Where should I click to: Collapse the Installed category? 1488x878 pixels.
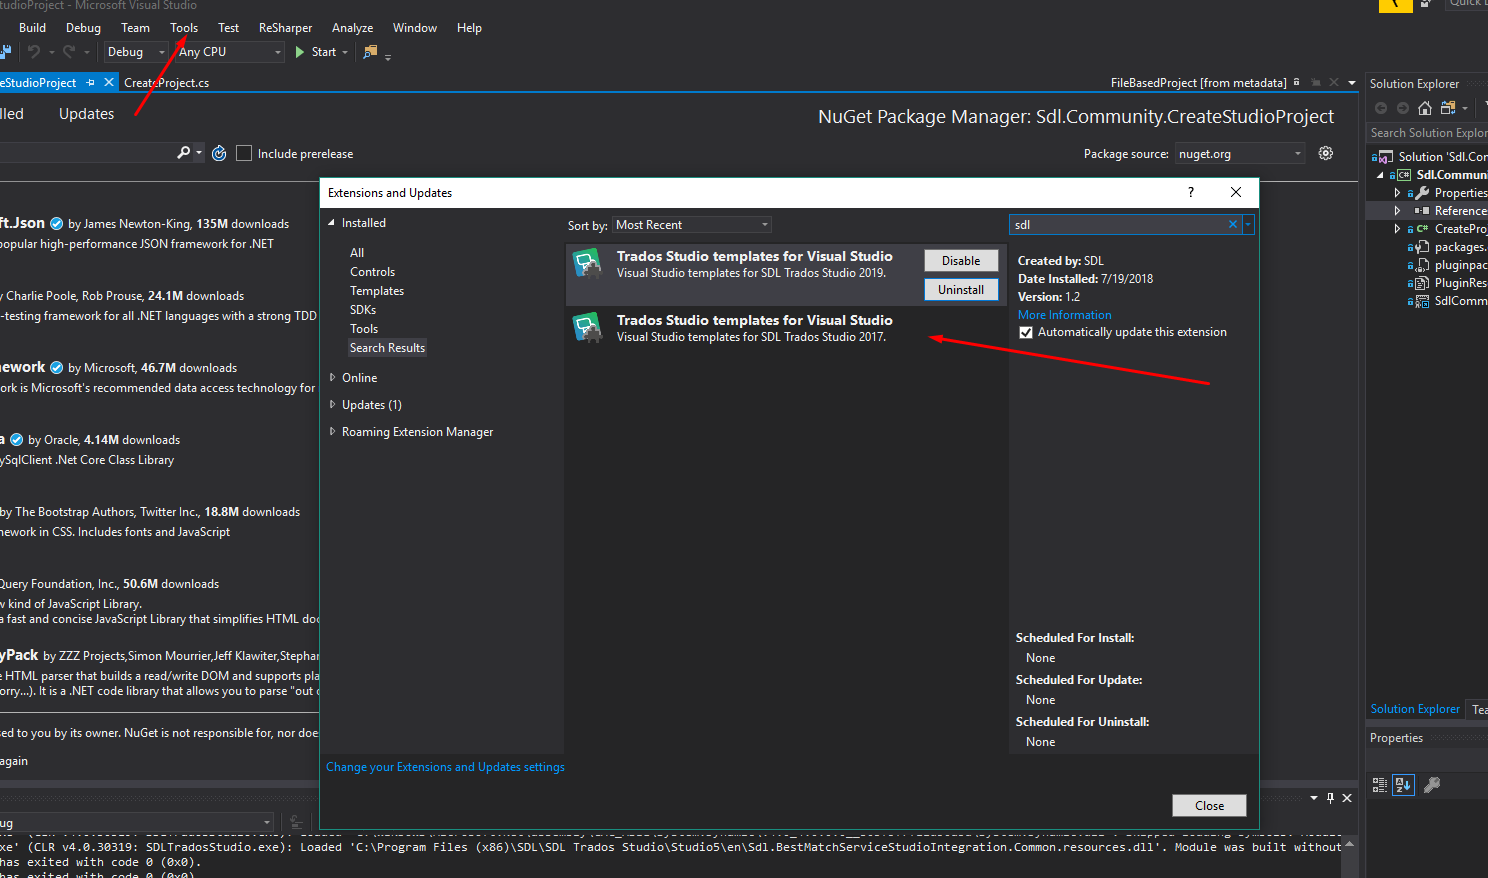pos(332,223)
